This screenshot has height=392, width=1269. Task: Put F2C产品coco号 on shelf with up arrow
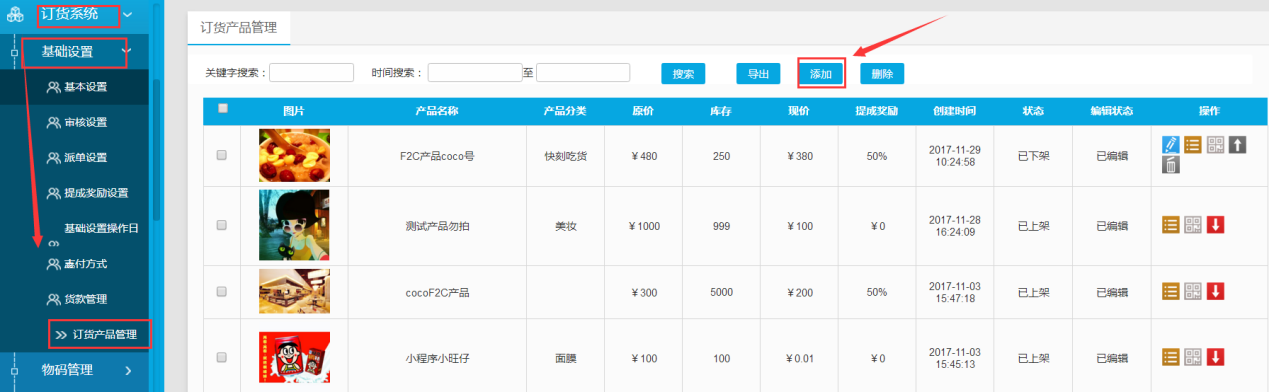[x=1237, y=144]
